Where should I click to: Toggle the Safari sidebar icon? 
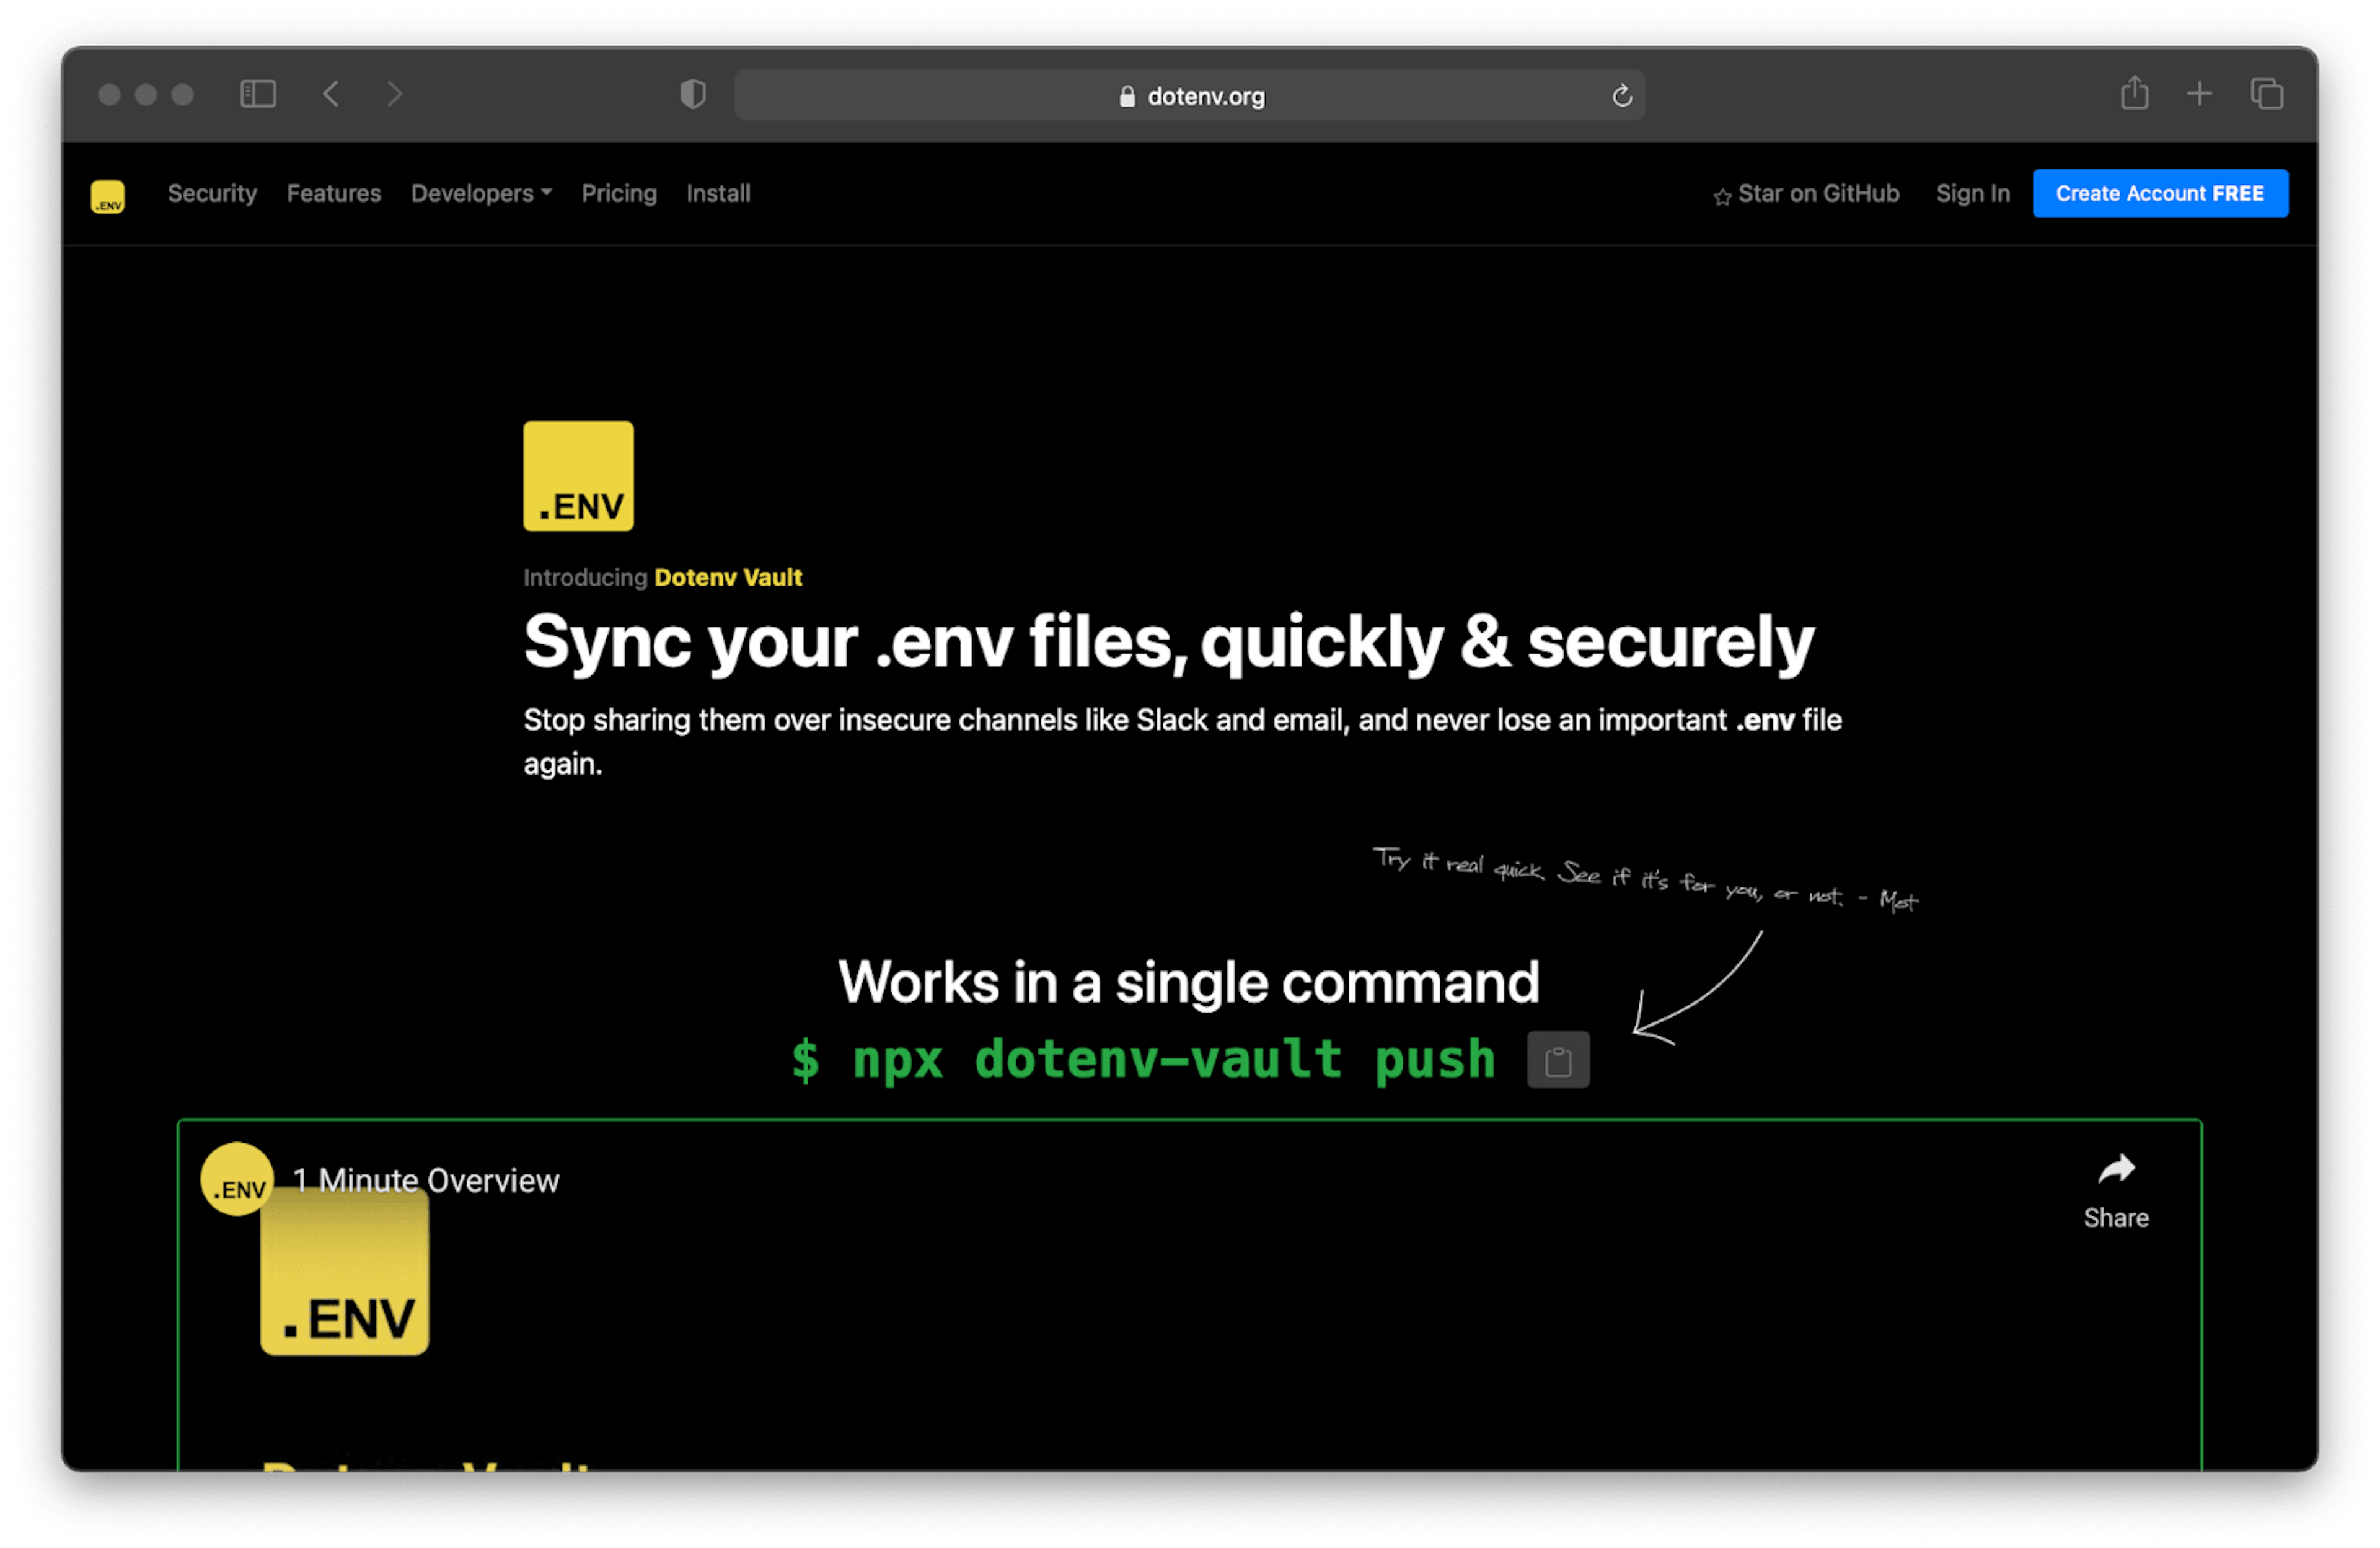258,94
